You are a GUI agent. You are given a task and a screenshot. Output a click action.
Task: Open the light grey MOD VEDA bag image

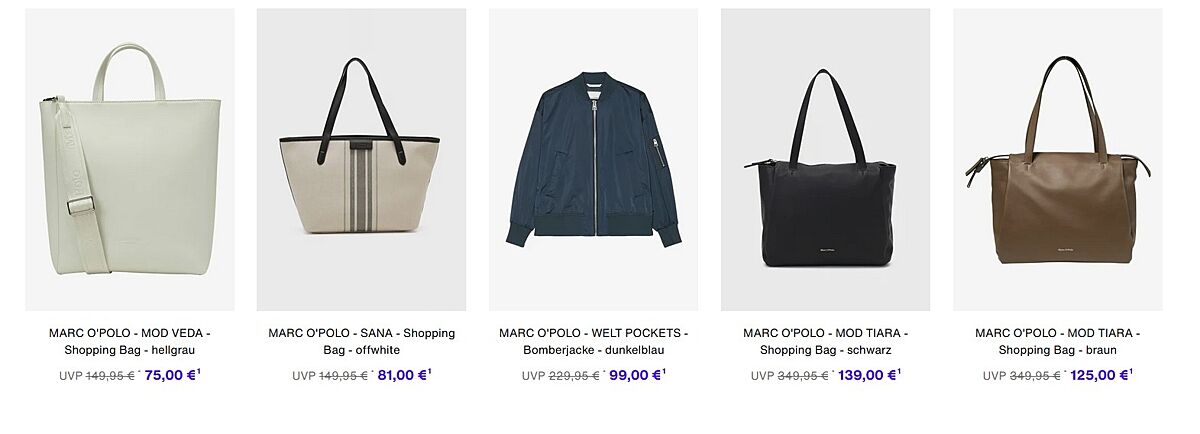point(130,160)
